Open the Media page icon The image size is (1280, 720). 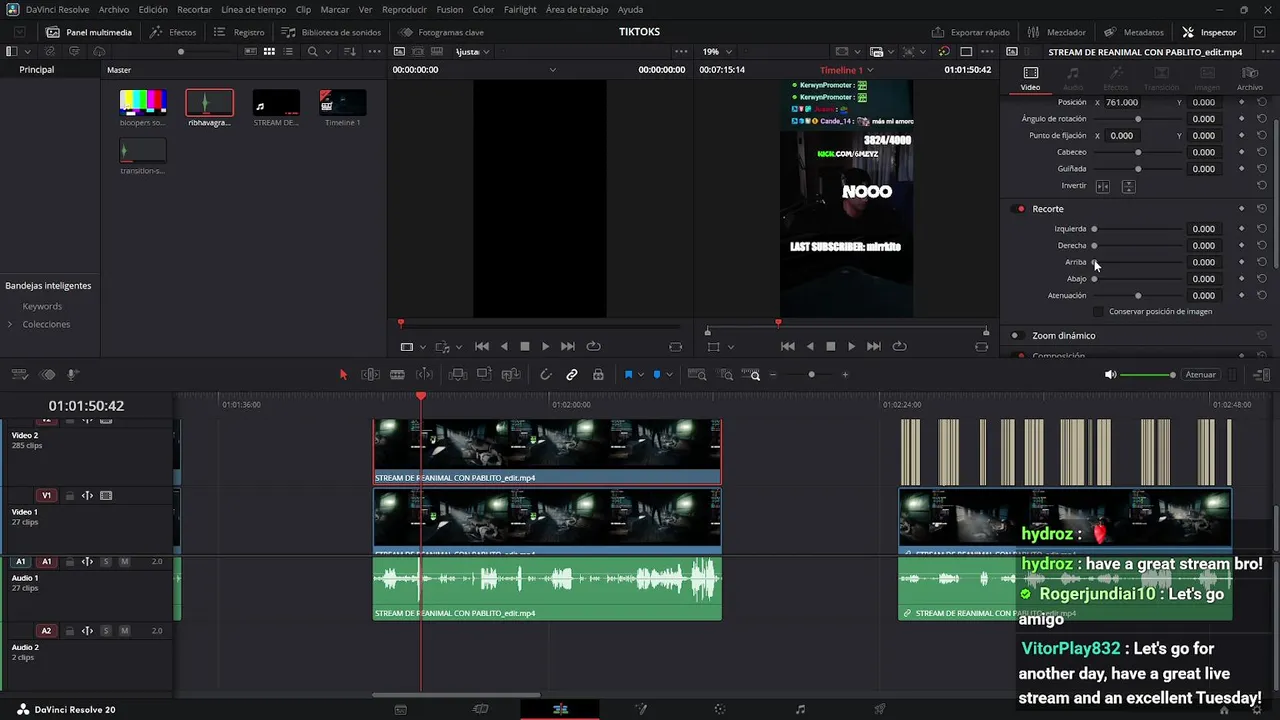(401, 709)
